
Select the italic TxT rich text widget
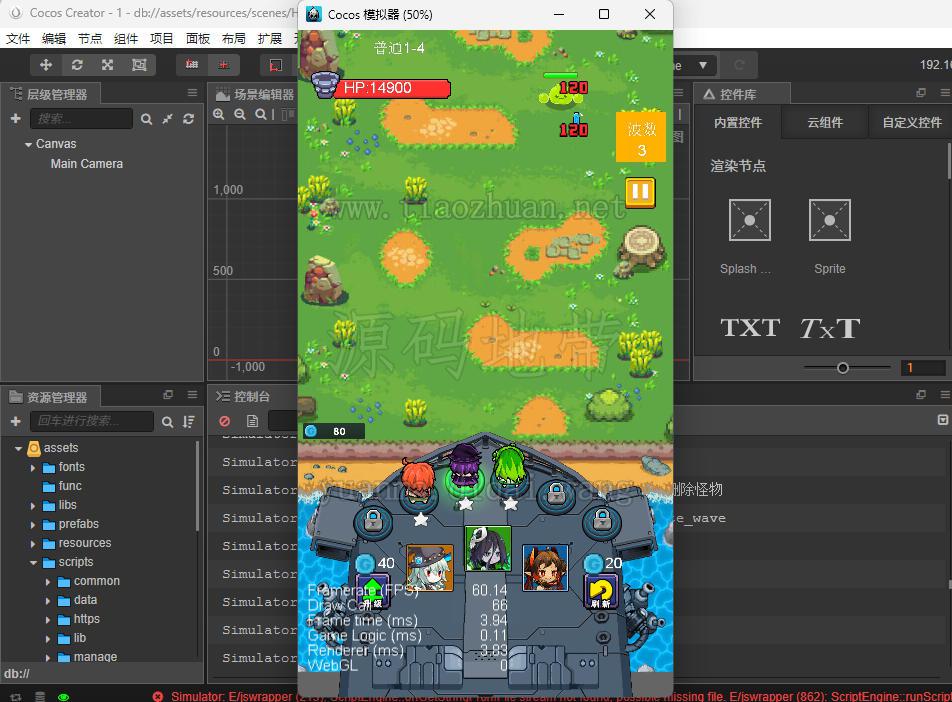(x=829, y=328)
